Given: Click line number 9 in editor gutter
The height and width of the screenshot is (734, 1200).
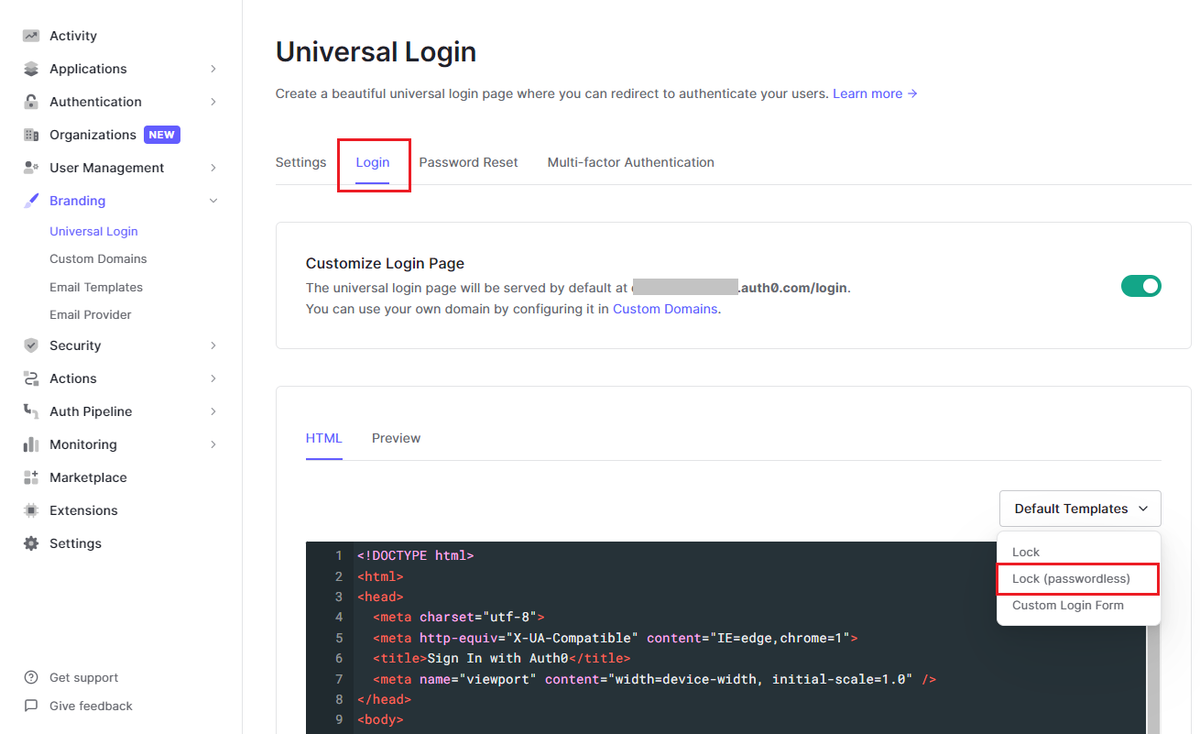Looking at the screenshot, I should 339,720.
